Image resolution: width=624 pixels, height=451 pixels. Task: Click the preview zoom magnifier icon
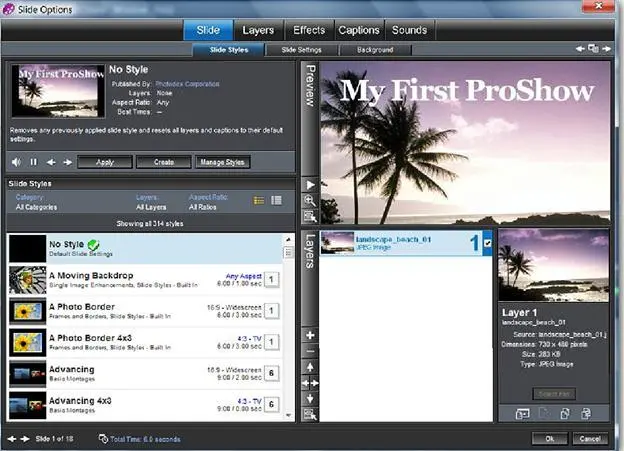(x=310, y=201)
